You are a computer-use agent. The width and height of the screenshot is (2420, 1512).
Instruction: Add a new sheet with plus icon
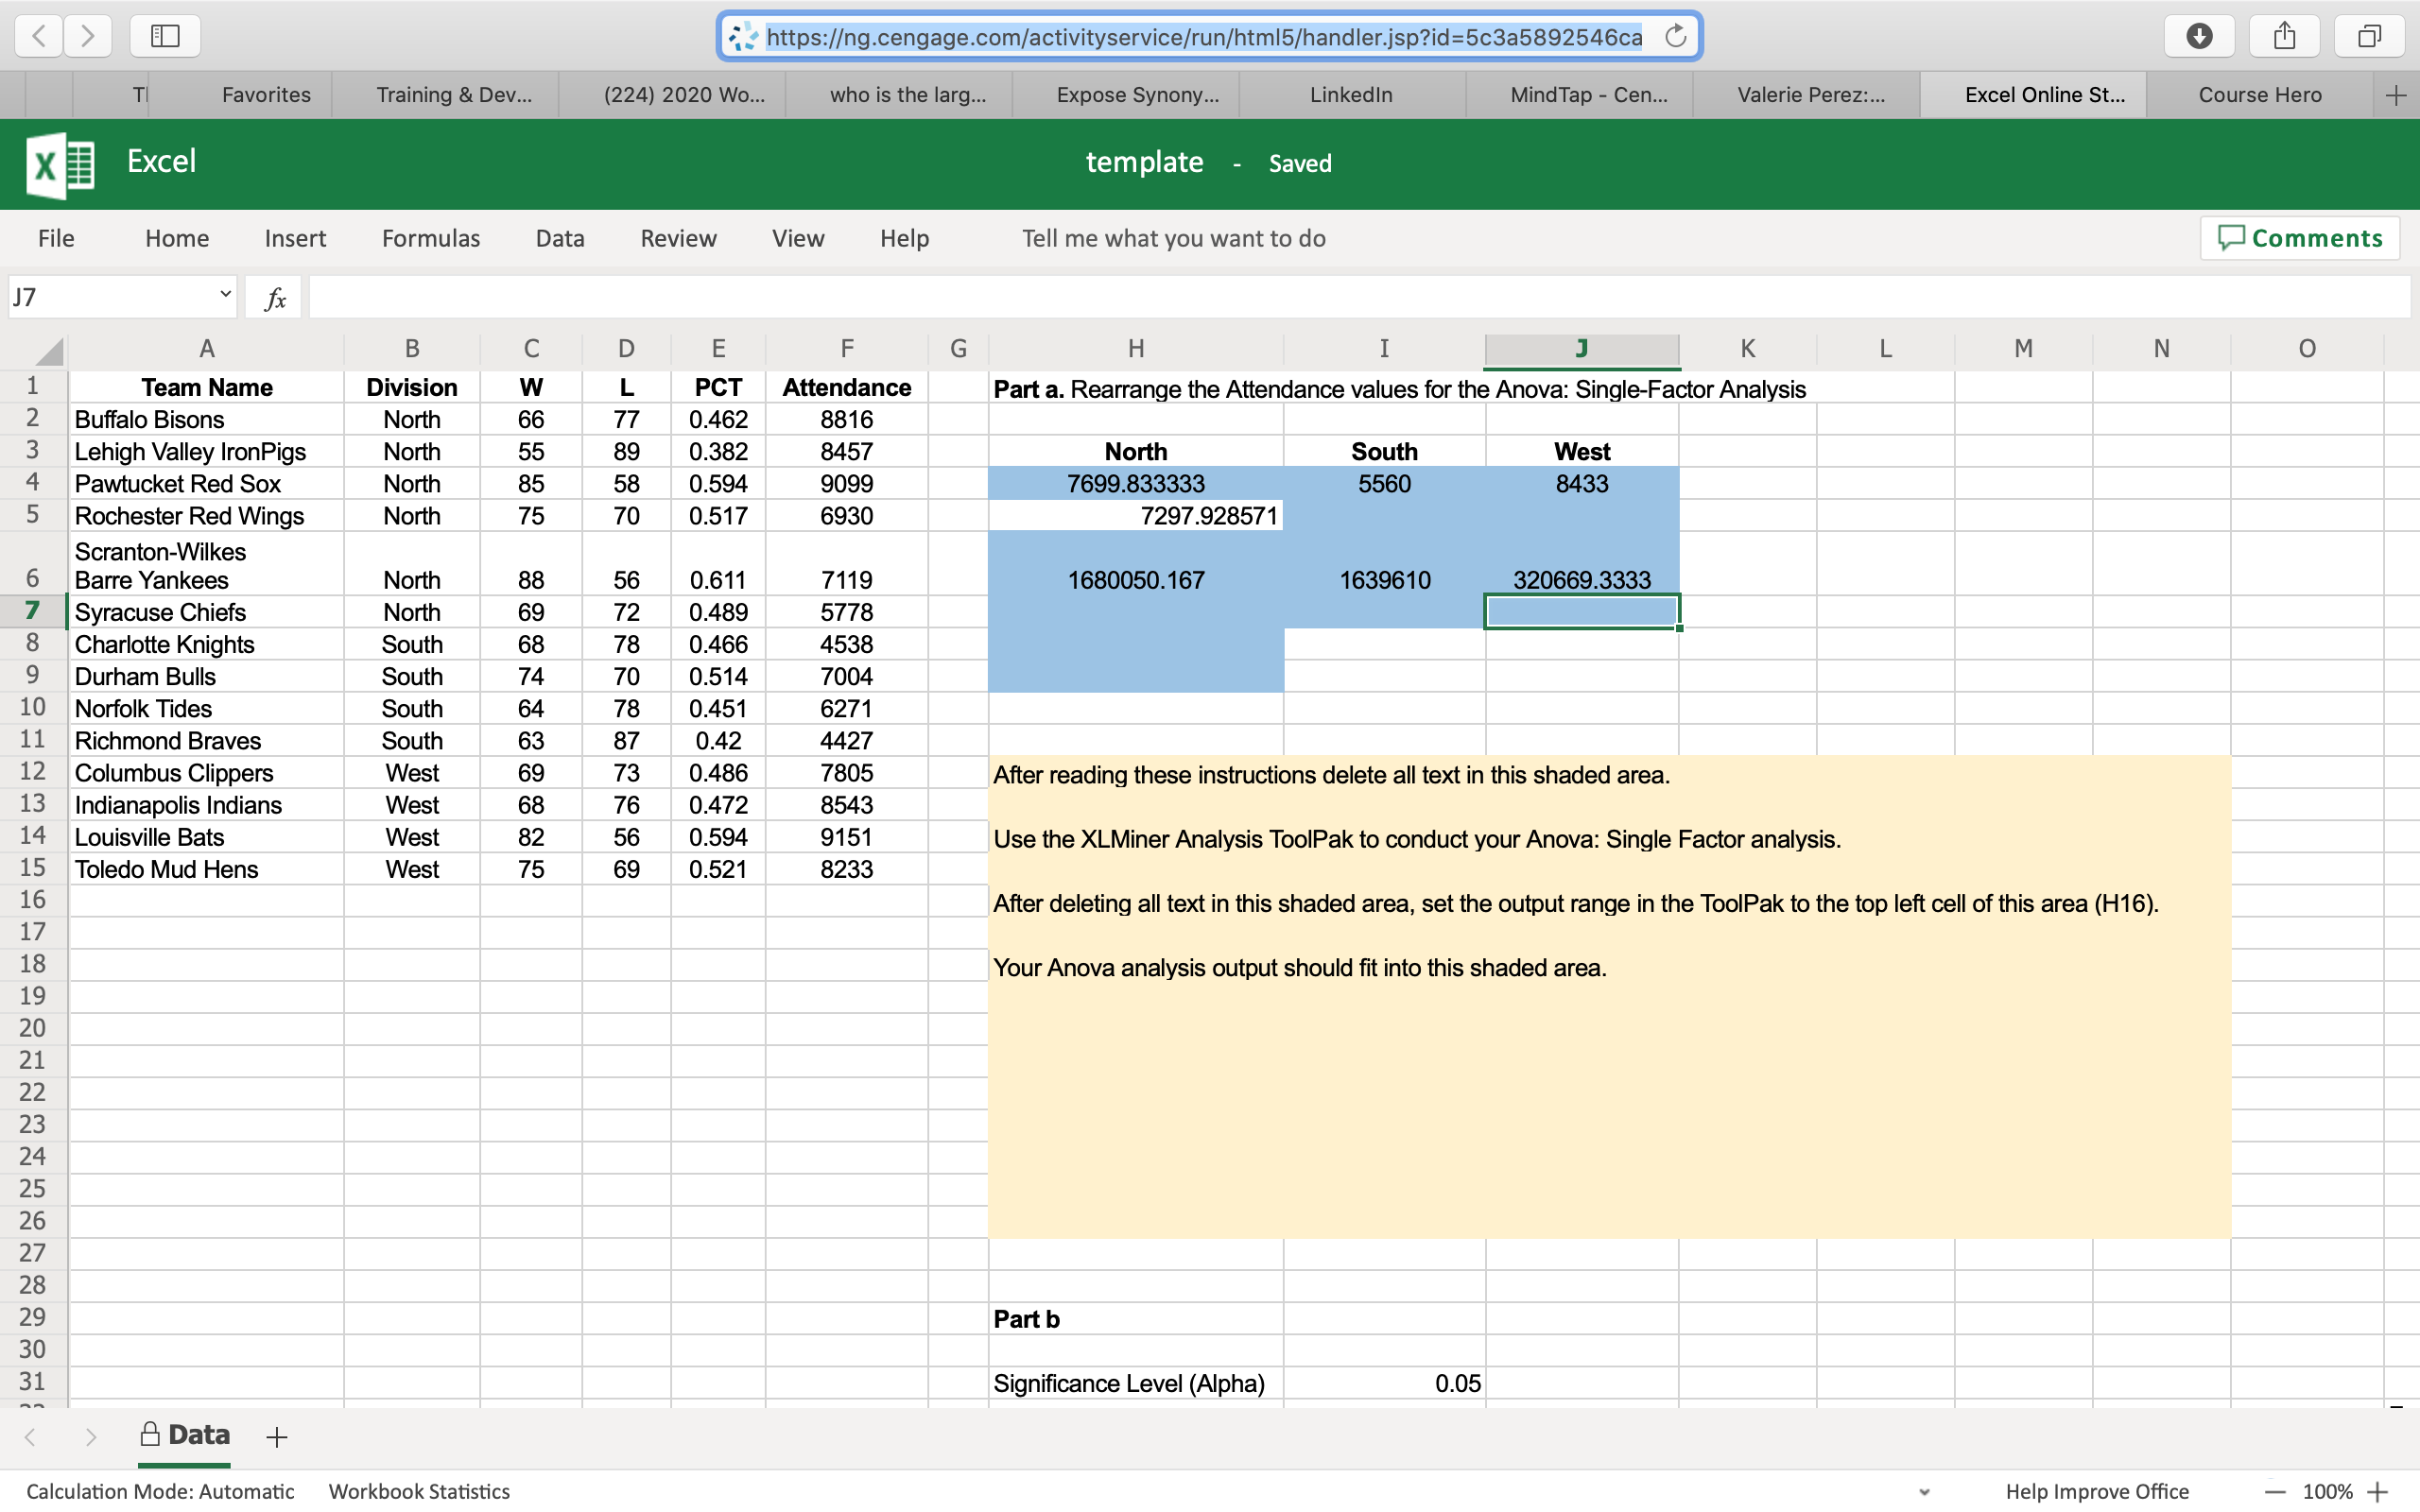click(x=277, y=1437)
